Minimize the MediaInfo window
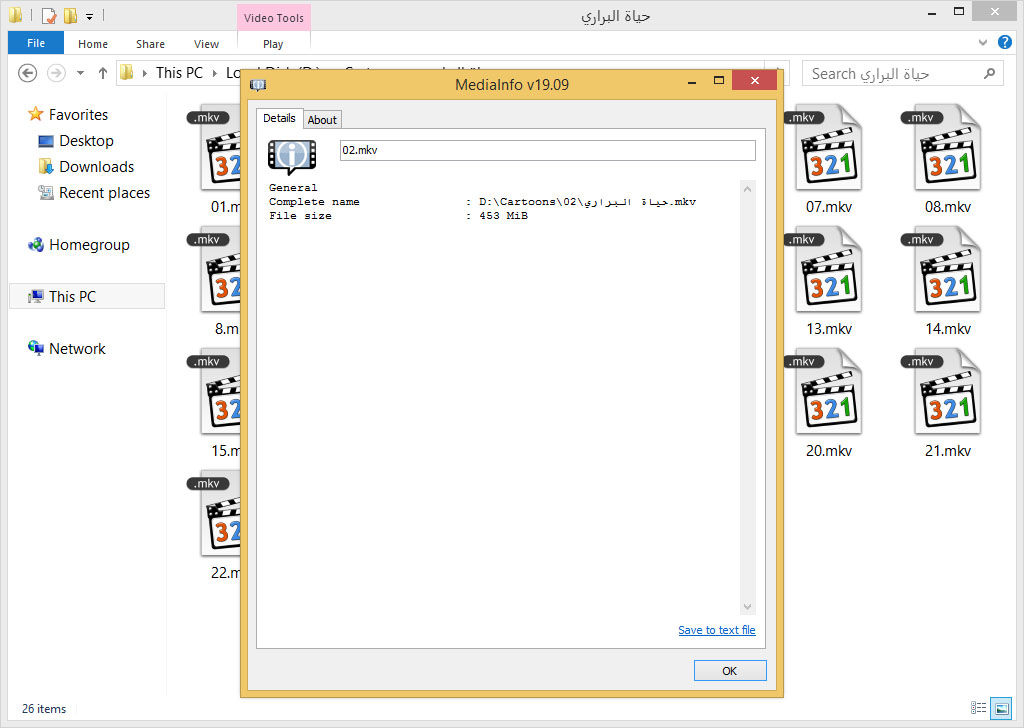The image size is (1024, 728). click(x=692, y=82)
